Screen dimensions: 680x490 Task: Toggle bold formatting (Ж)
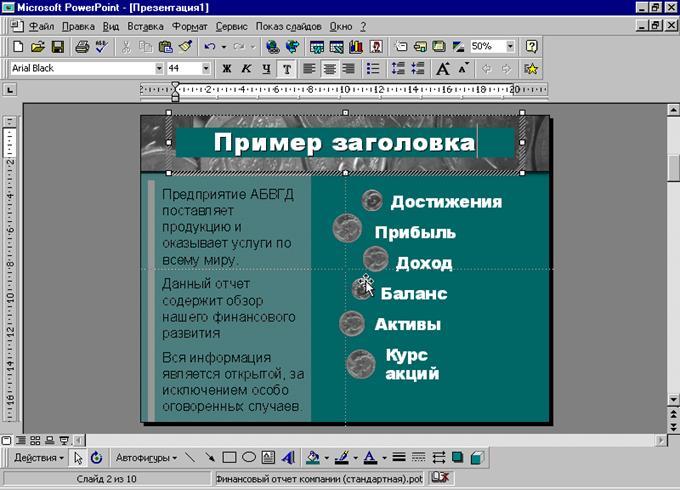(x=227, y=69)
